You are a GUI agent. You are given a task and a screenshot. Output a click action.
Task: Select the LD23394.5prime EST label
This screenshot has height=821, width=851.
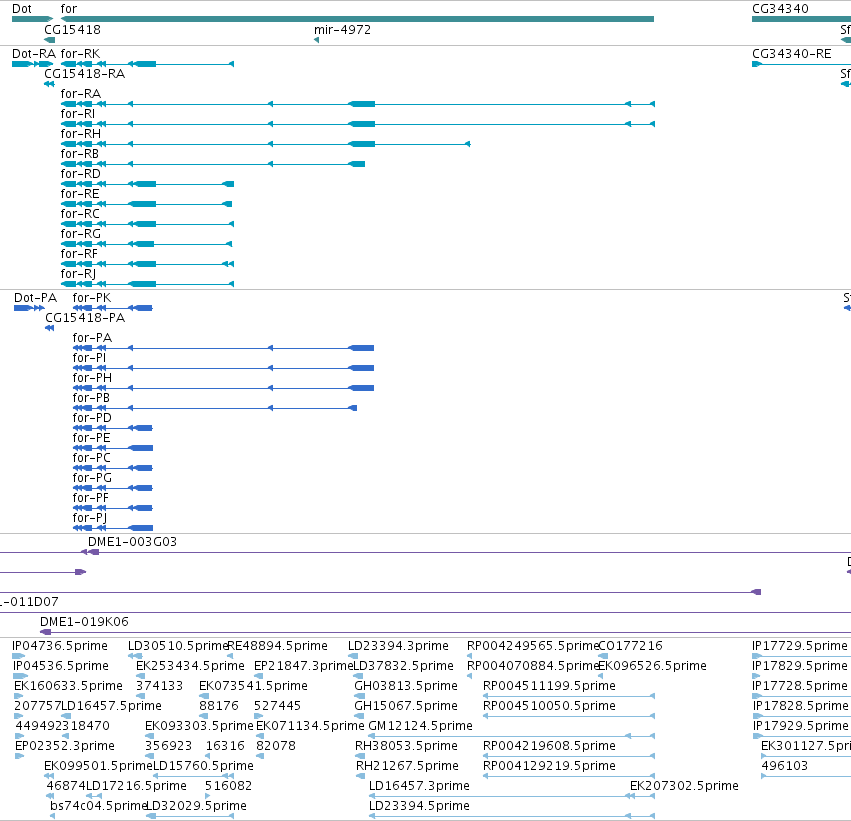point(419,806)
